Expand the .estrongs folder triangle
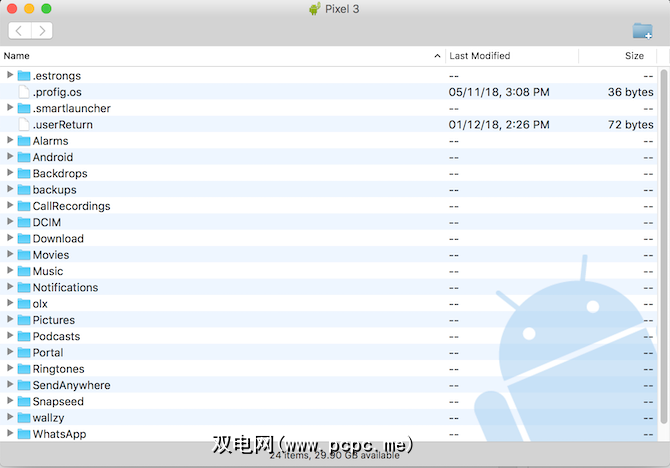670x468 pixels. point(10,75)
